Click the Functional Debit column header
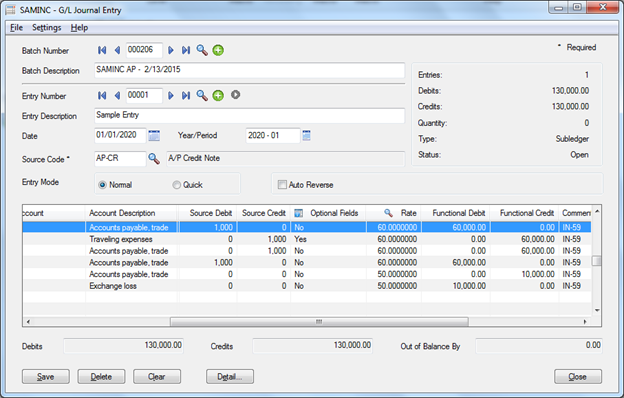This screenshot has width=624, height=398. pyautogui.click(x=456, y=213)
